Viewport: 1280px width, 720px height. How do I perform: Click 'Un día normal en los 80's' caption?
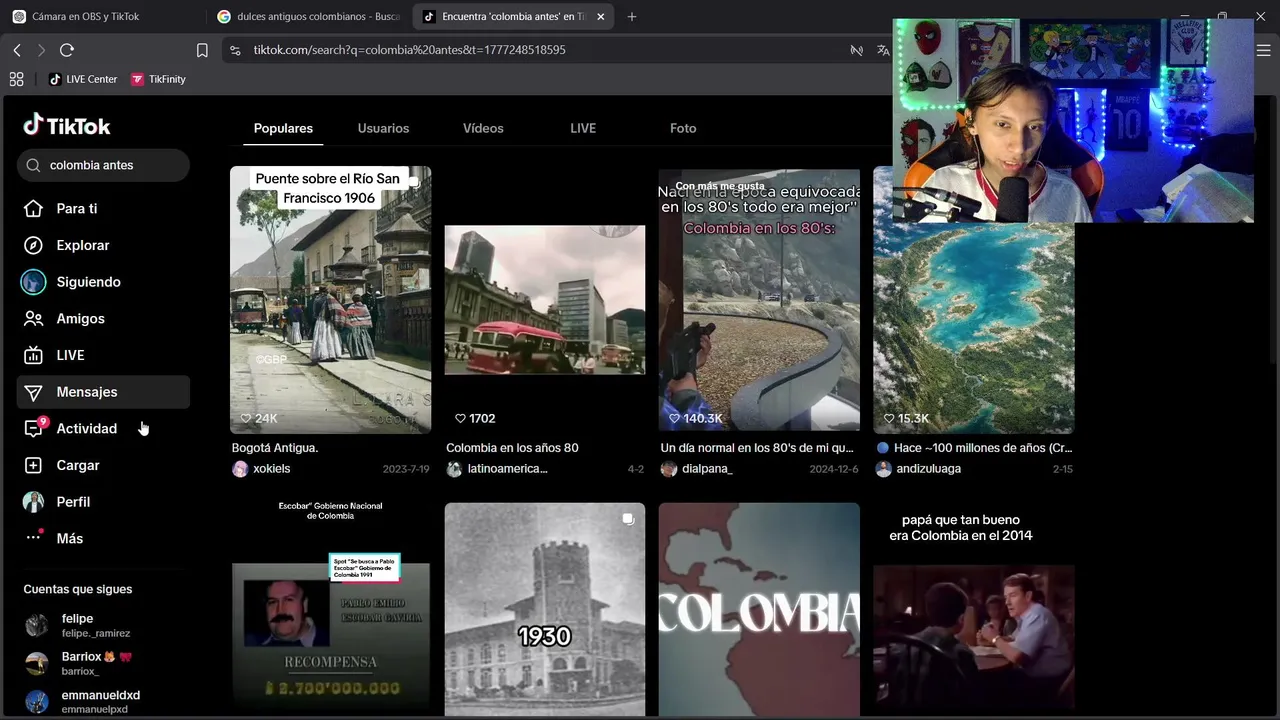[757, 448]
